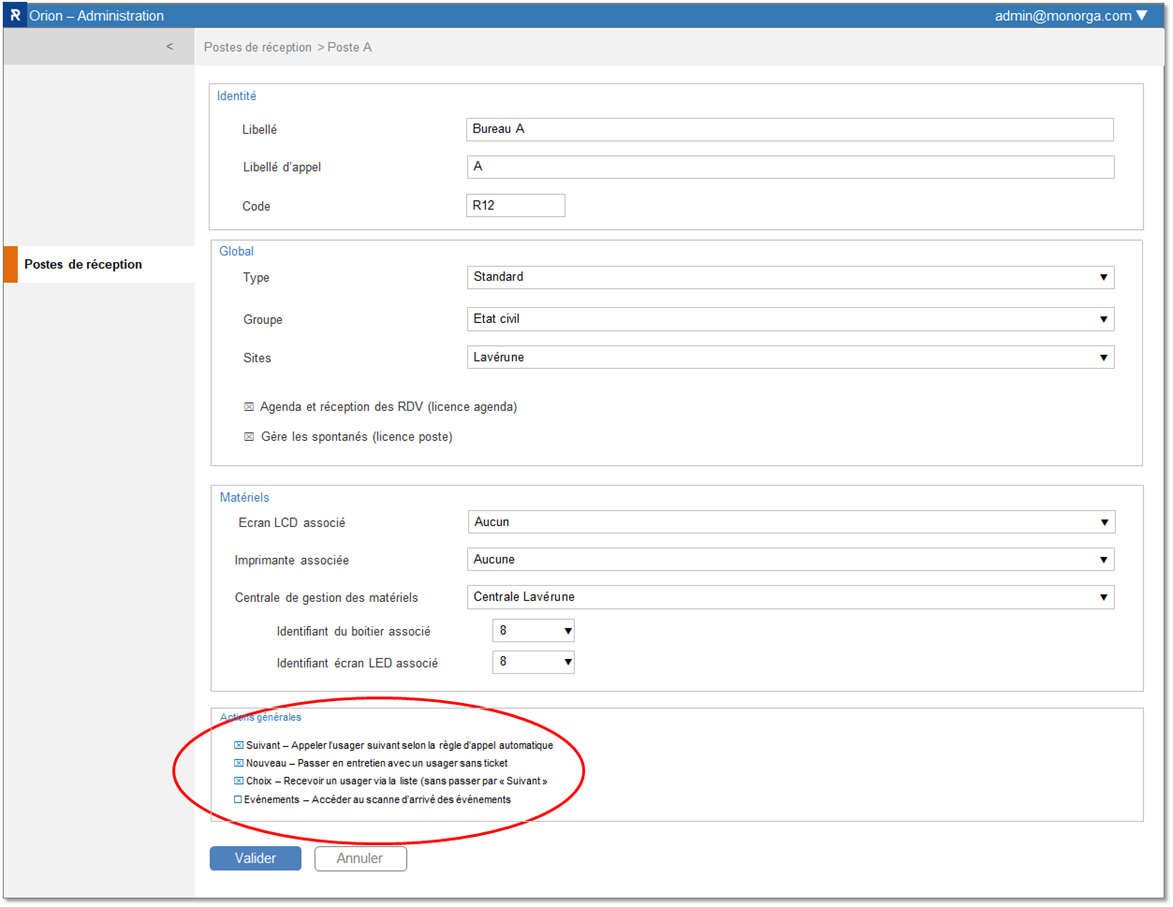1173x907 pixels.
Task: Click the Actions générales section title
Action: [260, 717]
